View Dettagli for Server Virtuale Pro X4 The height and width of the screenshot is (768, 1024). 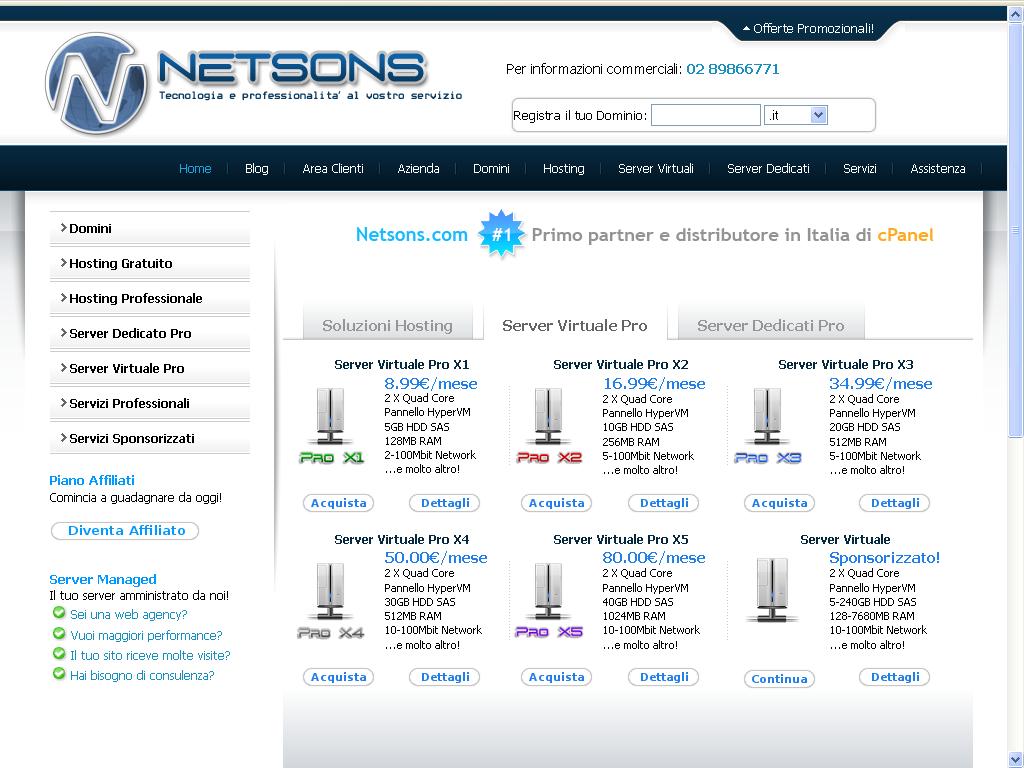point(445,677)
